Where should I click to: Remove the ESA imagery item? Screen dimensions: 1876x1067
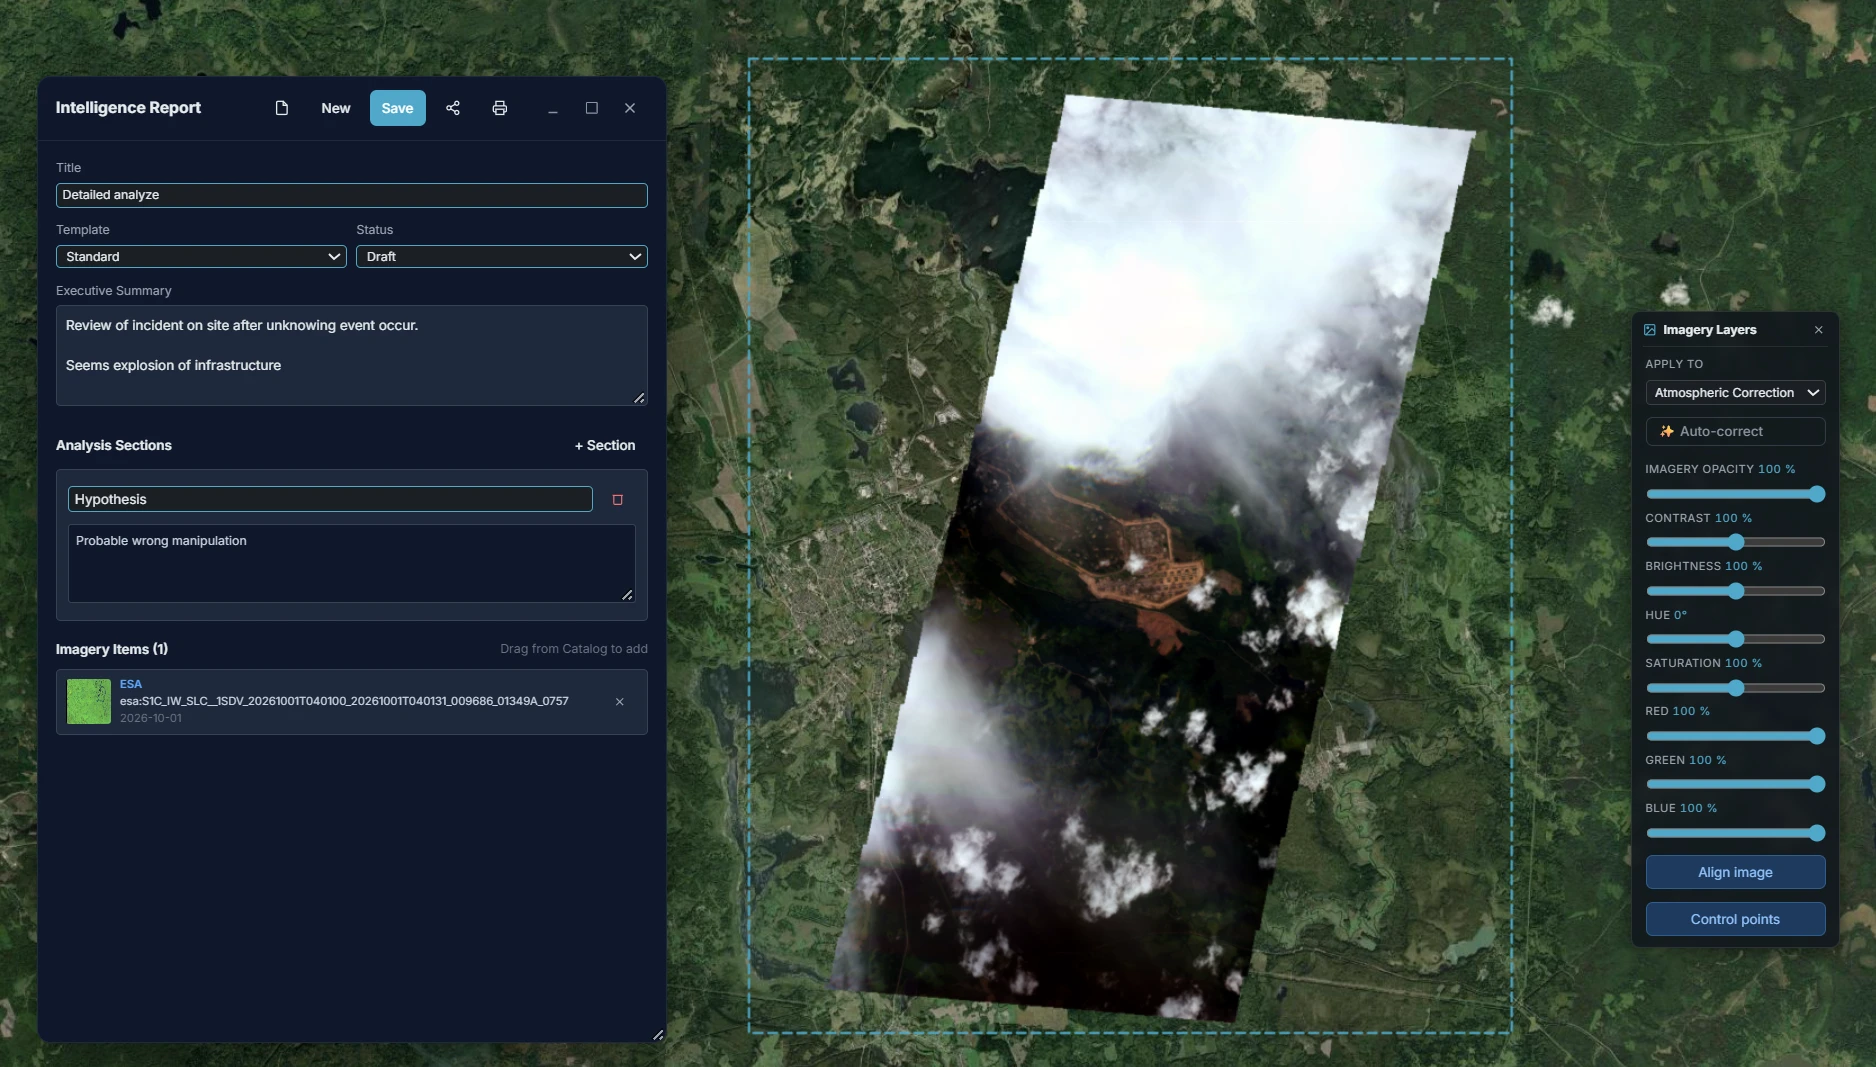pyautogui.click(x=620, y=702)
